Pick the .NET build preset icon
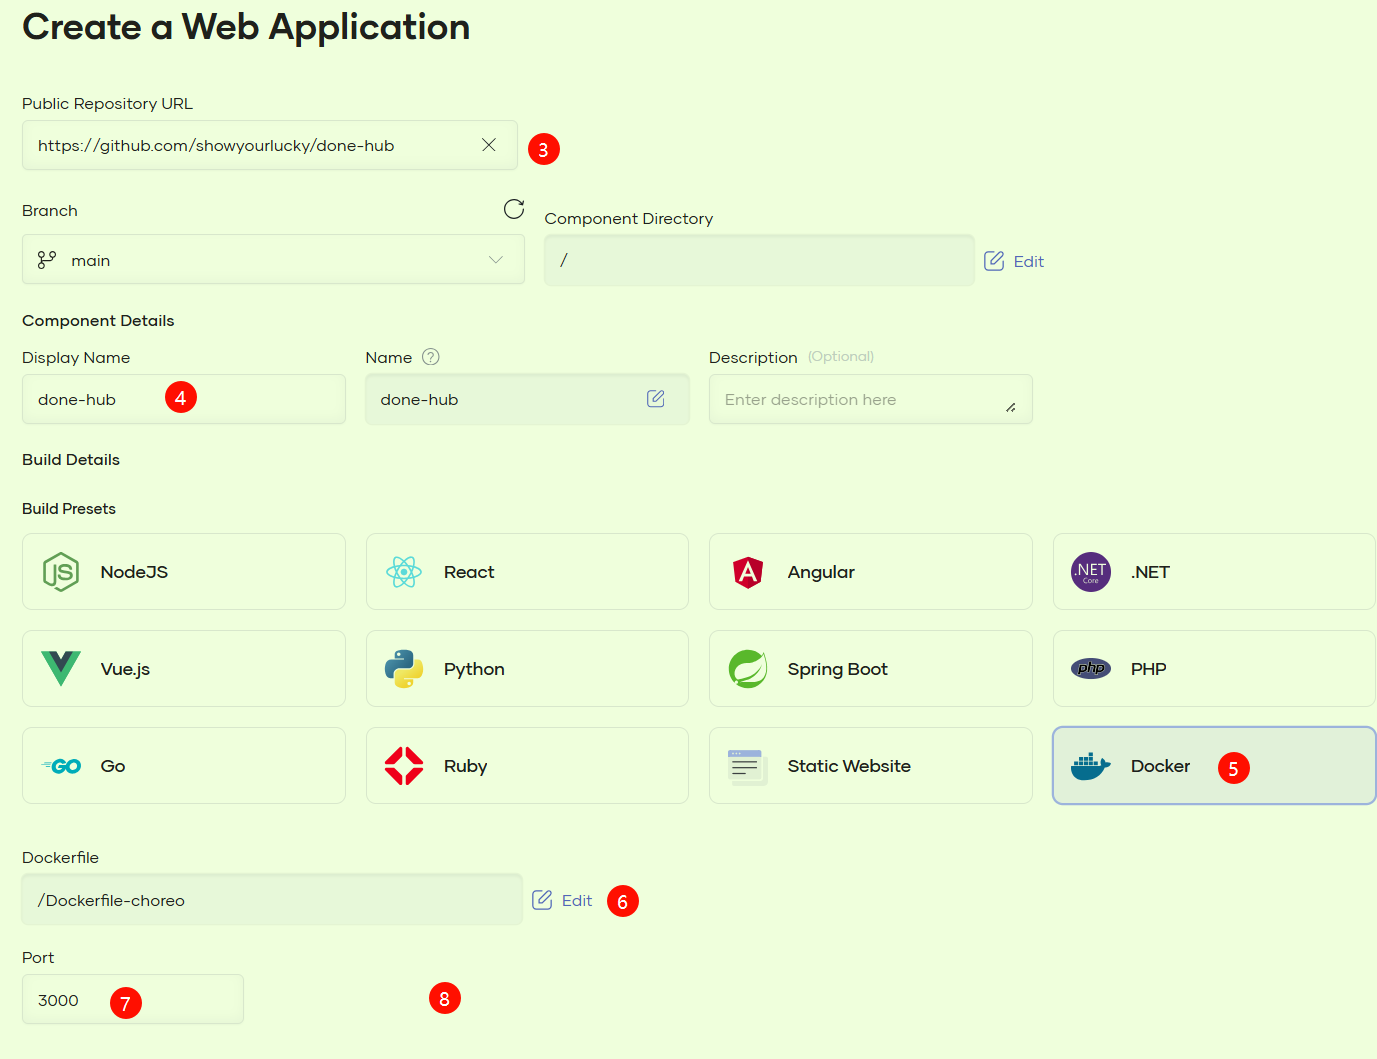 point(1091,572)
